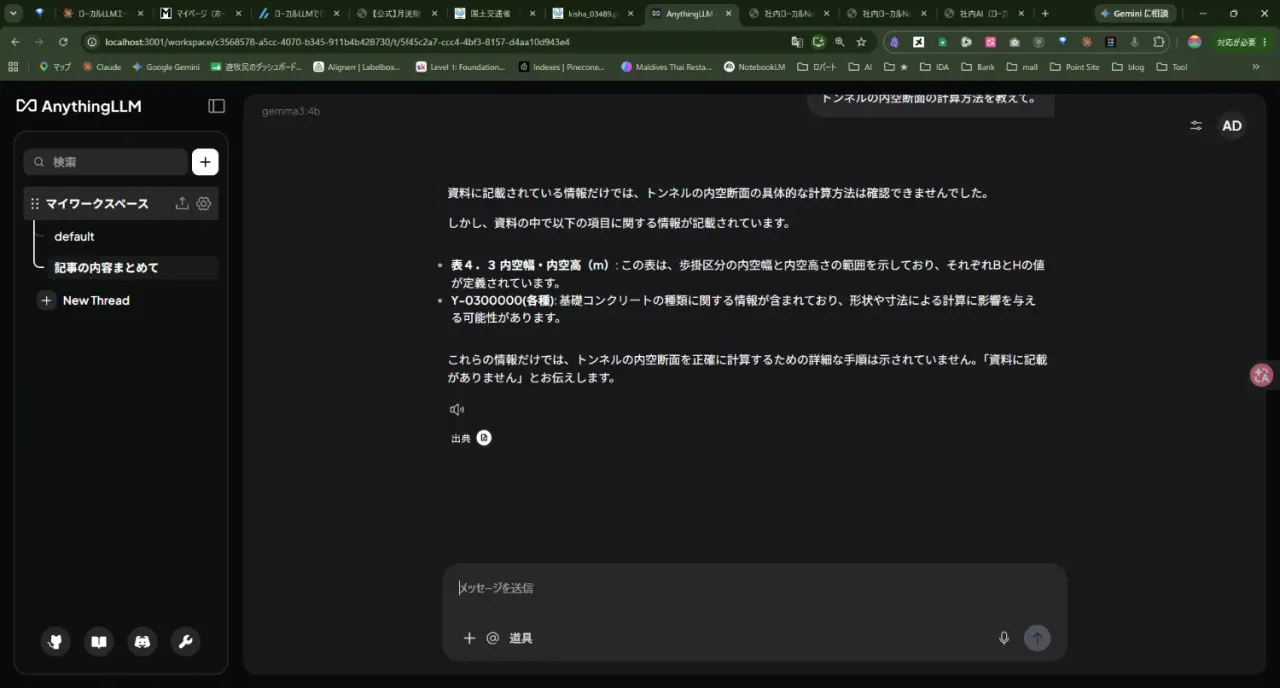This screenshot has width=1280, height=688.
Task: Focus the メッセージを送信 message input
Action: [x=755, y=588]
